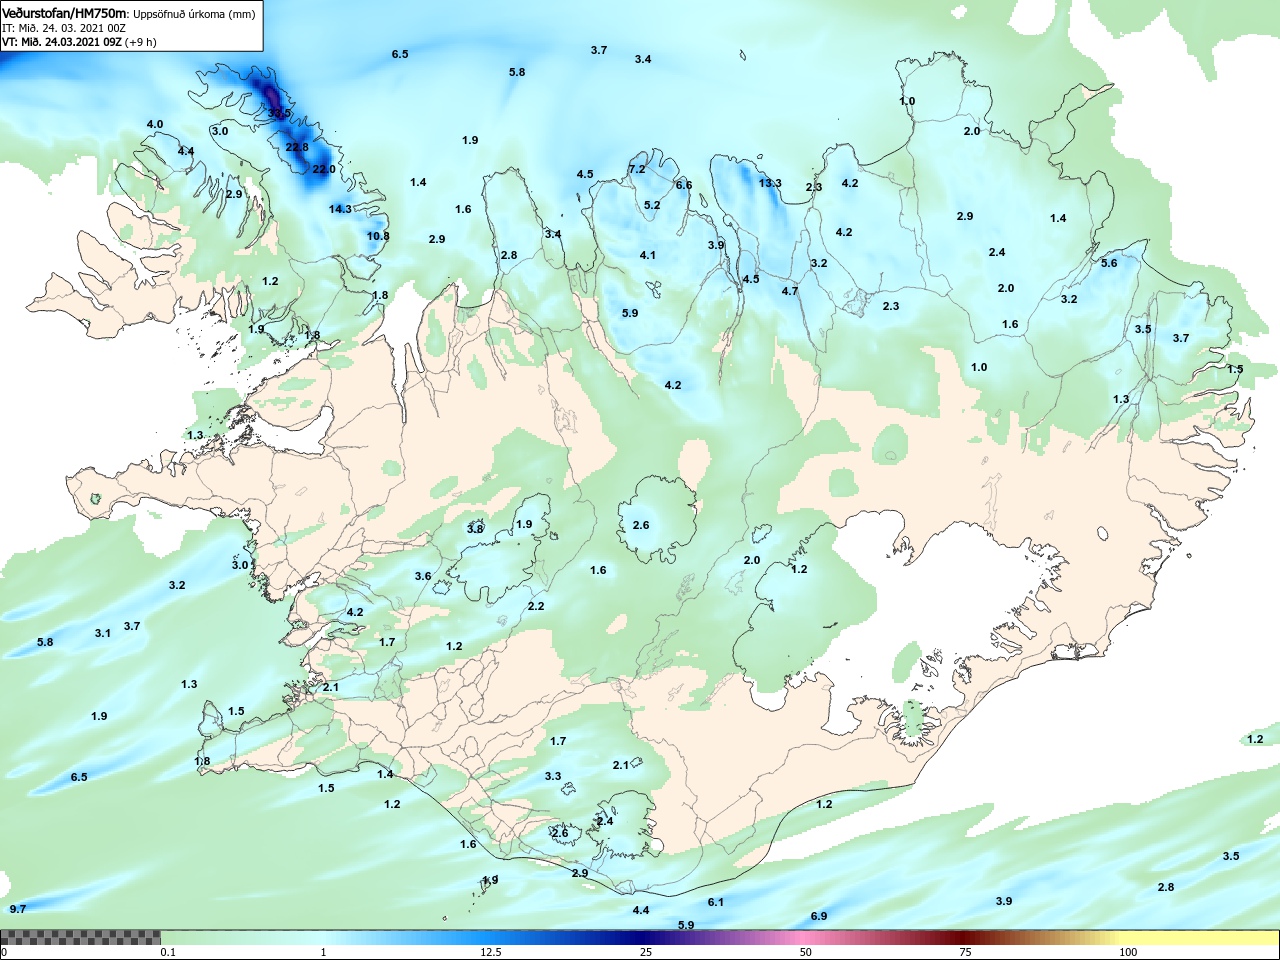This screenshot has height=960, width=1280.
Task: Click the 10.8 precipitation value
Action: point(378,236)
